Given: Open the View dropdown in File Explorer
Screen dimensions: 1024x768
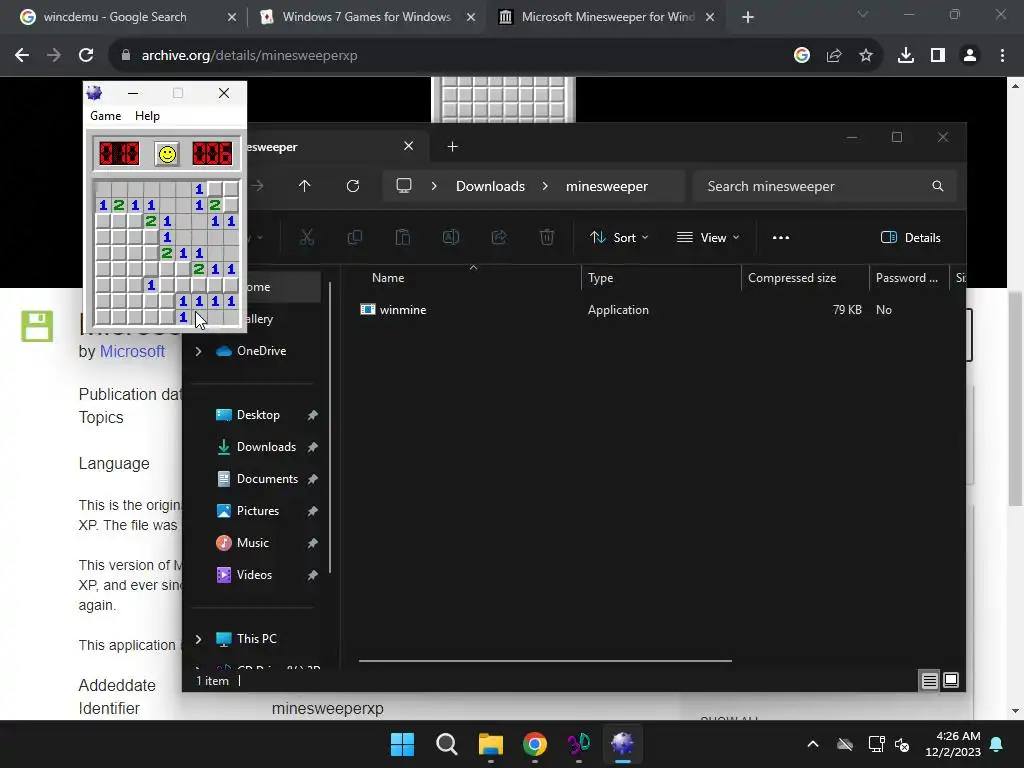Looking at the screenshot, I should pos(708,238).
